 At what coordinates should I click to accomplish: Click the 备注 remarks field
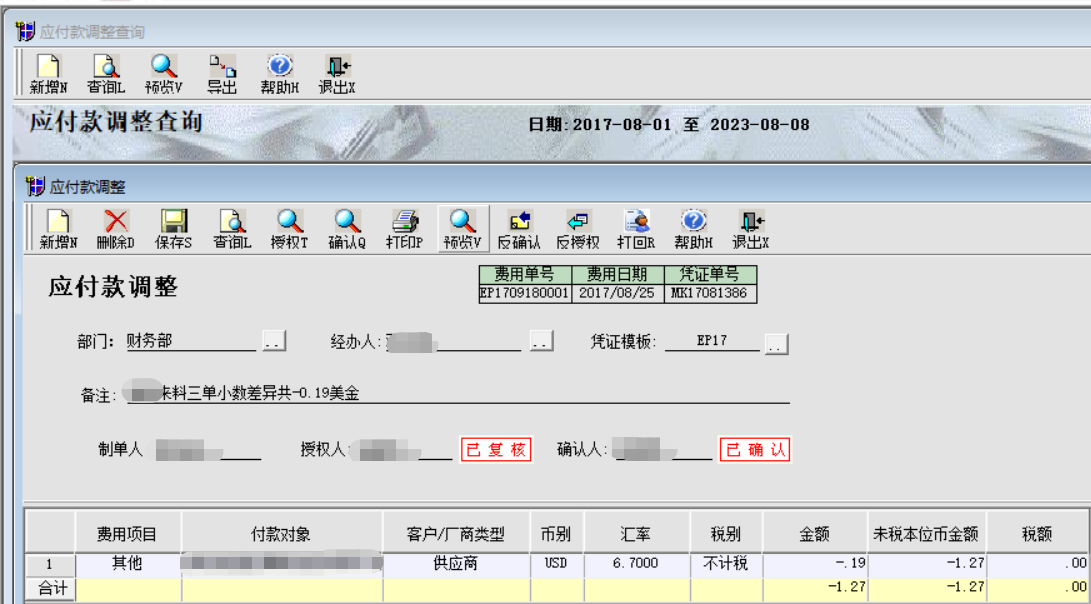coord(458,393)
